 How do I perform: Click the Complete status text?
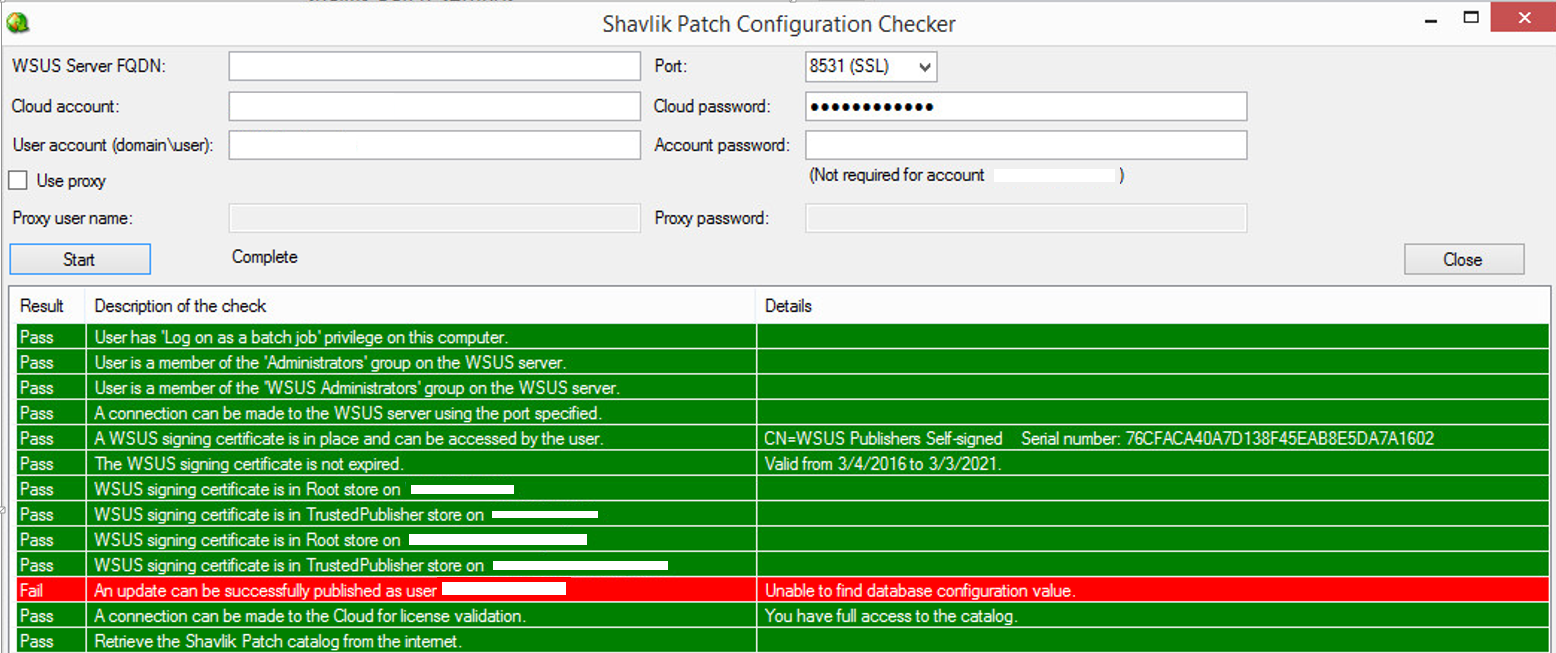click(x=264, y=257)
